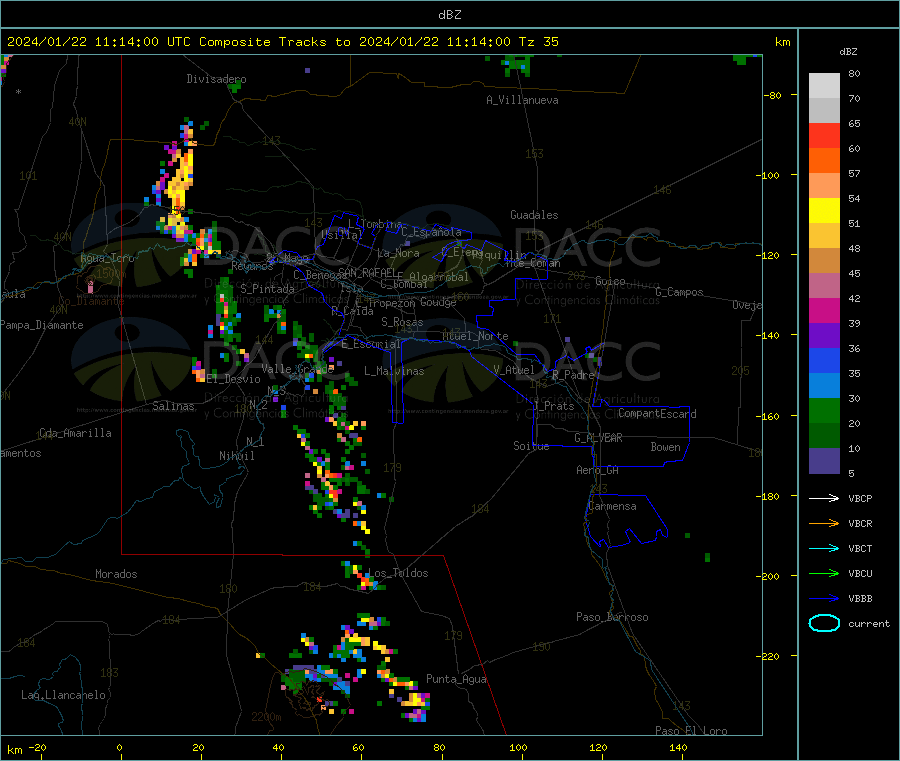900x761 pixels.
Task: Click the 'Atuel_Norte' map label
Action: 475,336
